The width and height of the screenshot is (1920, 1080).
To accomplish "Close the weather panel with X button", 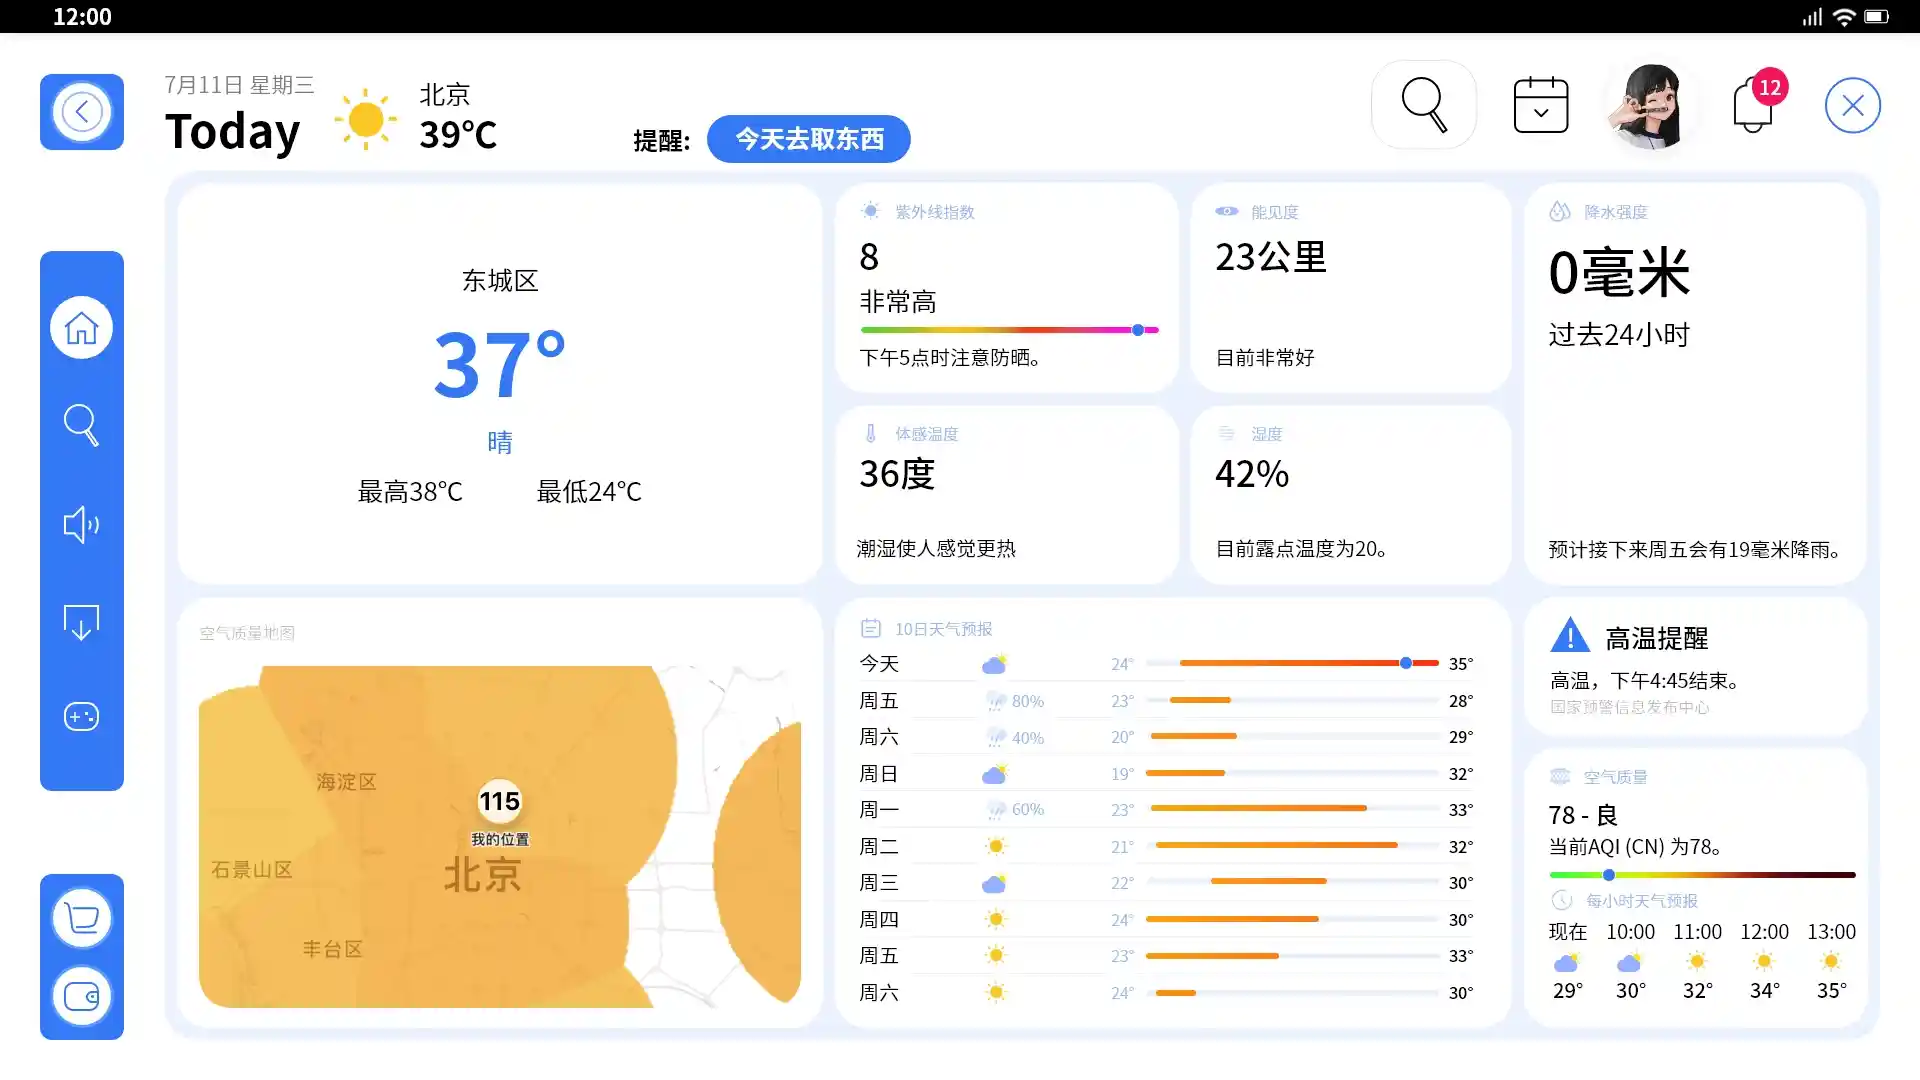I will [x=1853, y=105].
